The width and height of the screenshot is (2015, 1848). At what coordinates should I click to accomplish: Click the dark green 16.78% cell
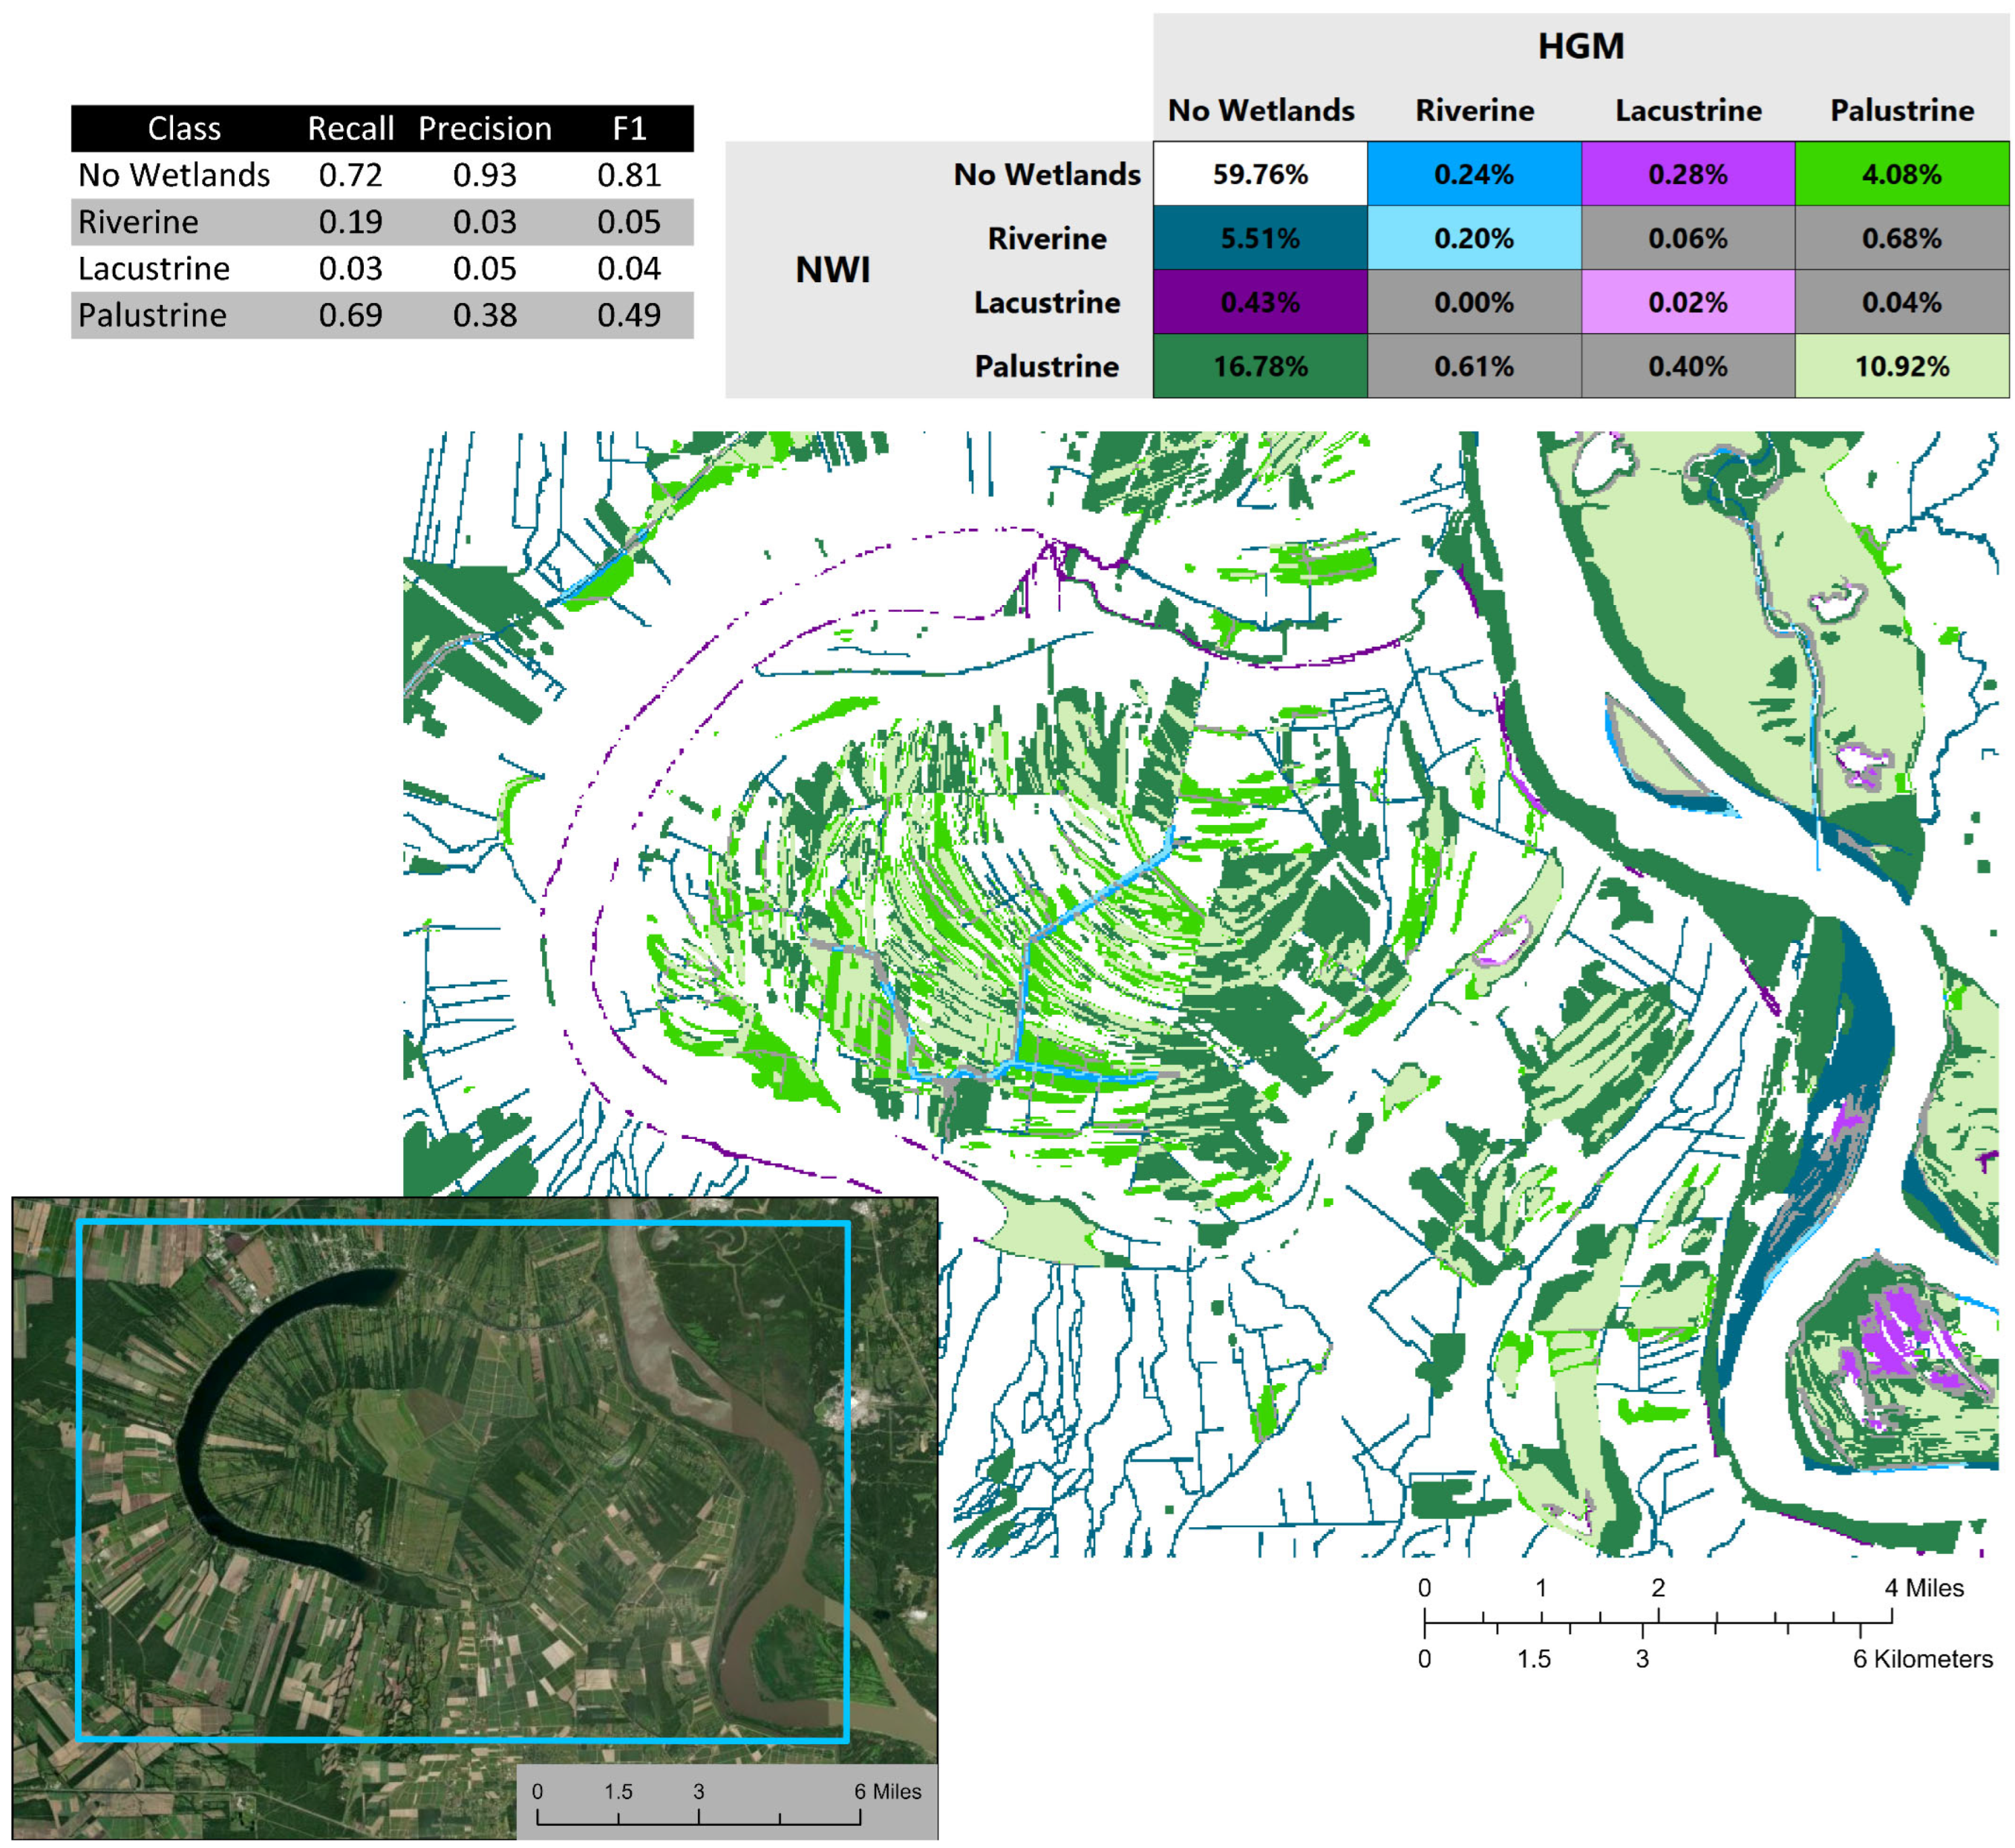tap(1259, 366)
